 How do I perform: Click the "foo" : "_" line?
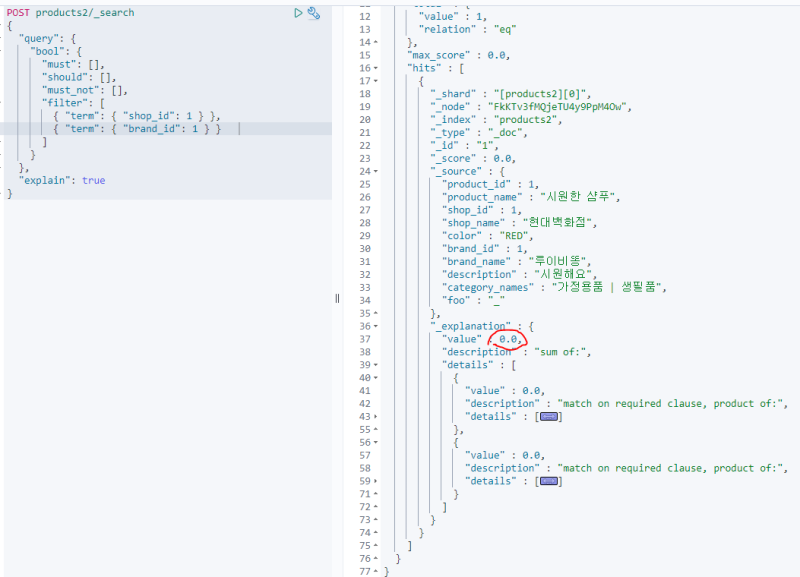(473, 300)
